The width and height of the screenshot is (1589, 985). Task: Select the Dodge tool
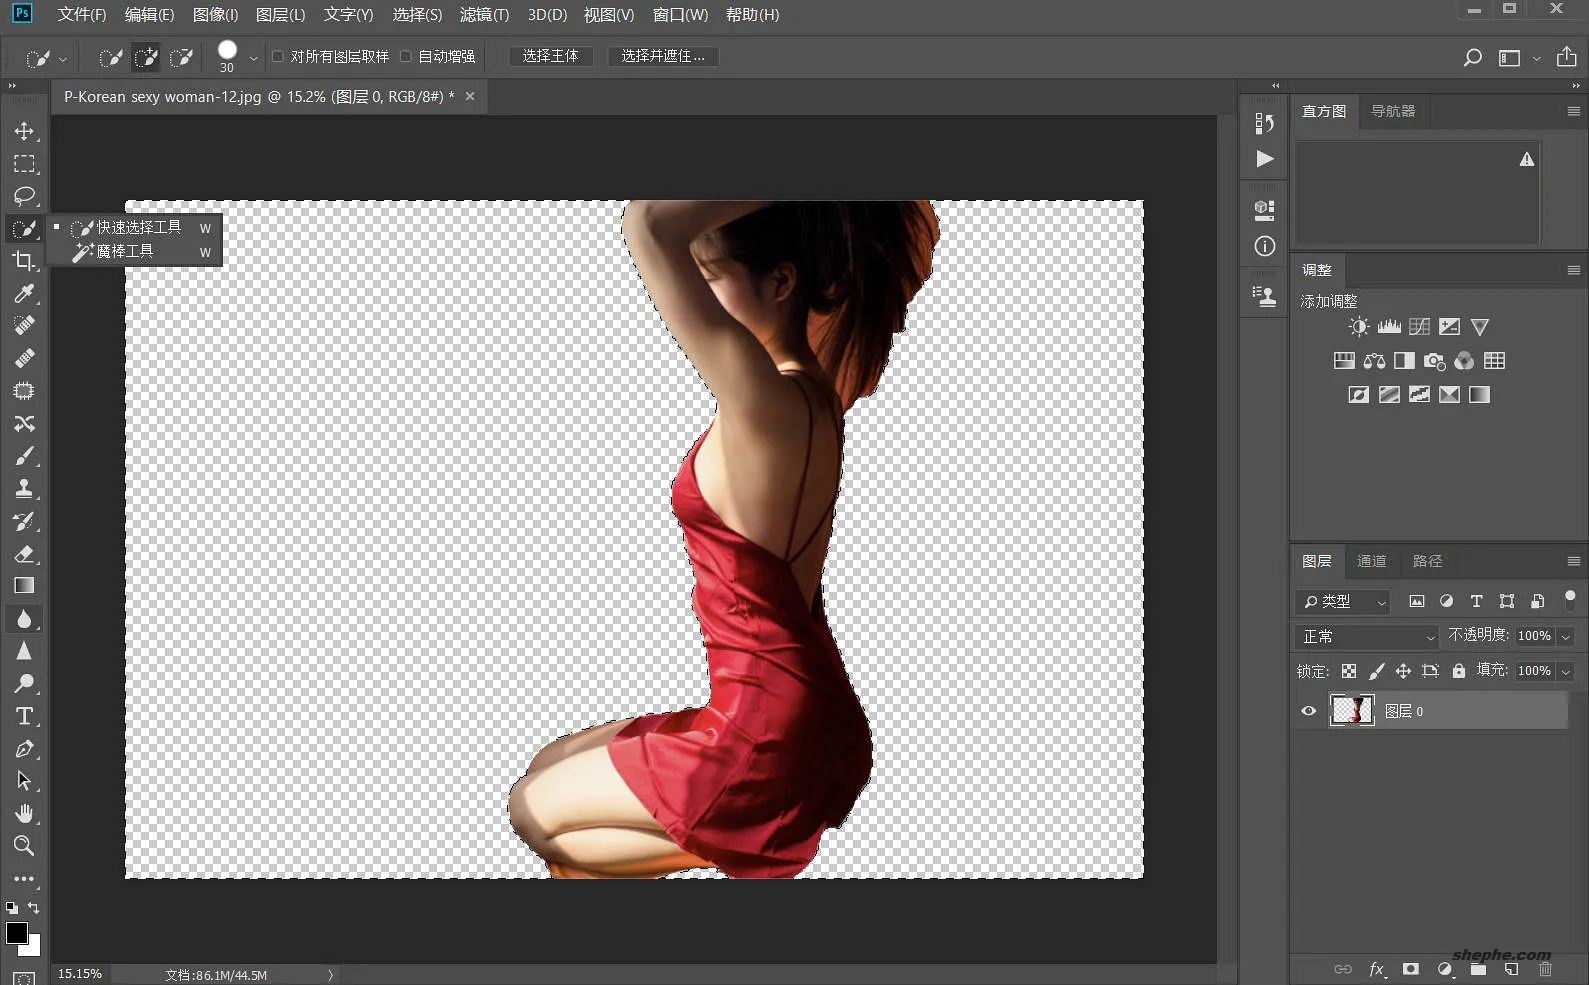24,683
